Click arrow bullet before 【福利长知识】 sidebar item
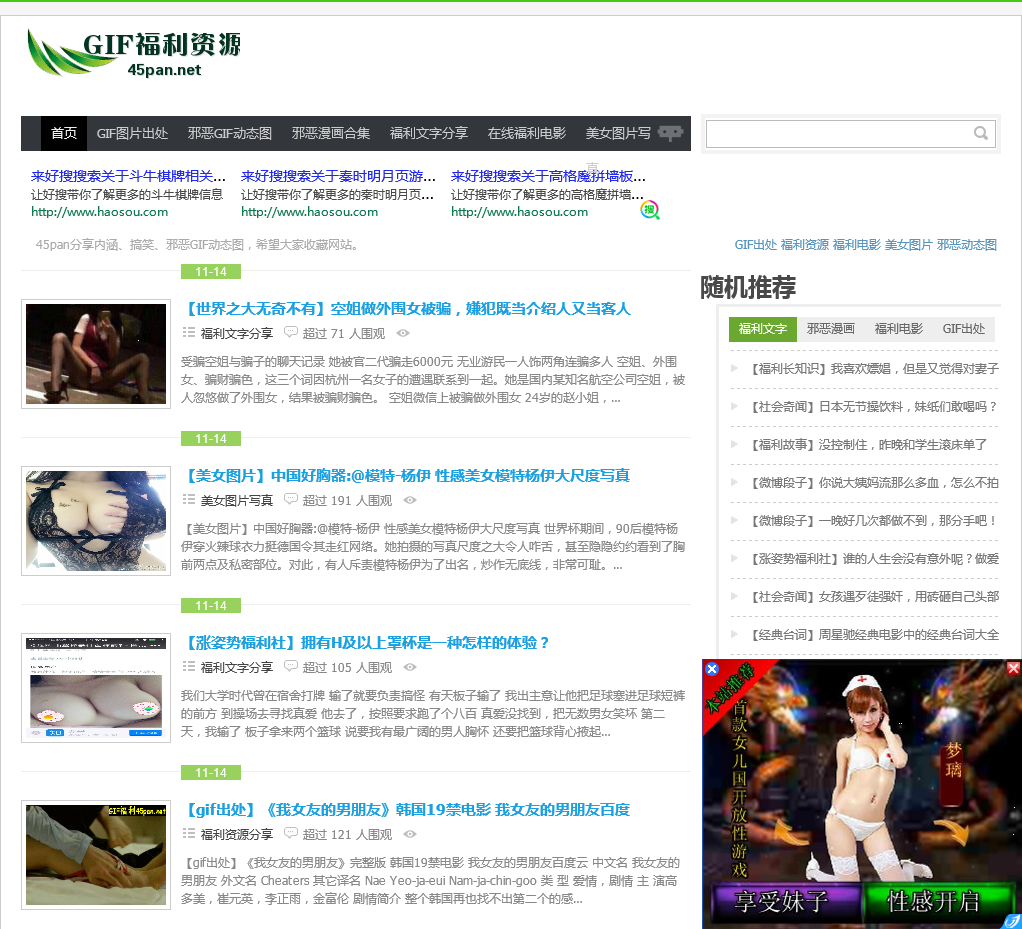The width and height of the screenshot is (1022, 929). 735,368
